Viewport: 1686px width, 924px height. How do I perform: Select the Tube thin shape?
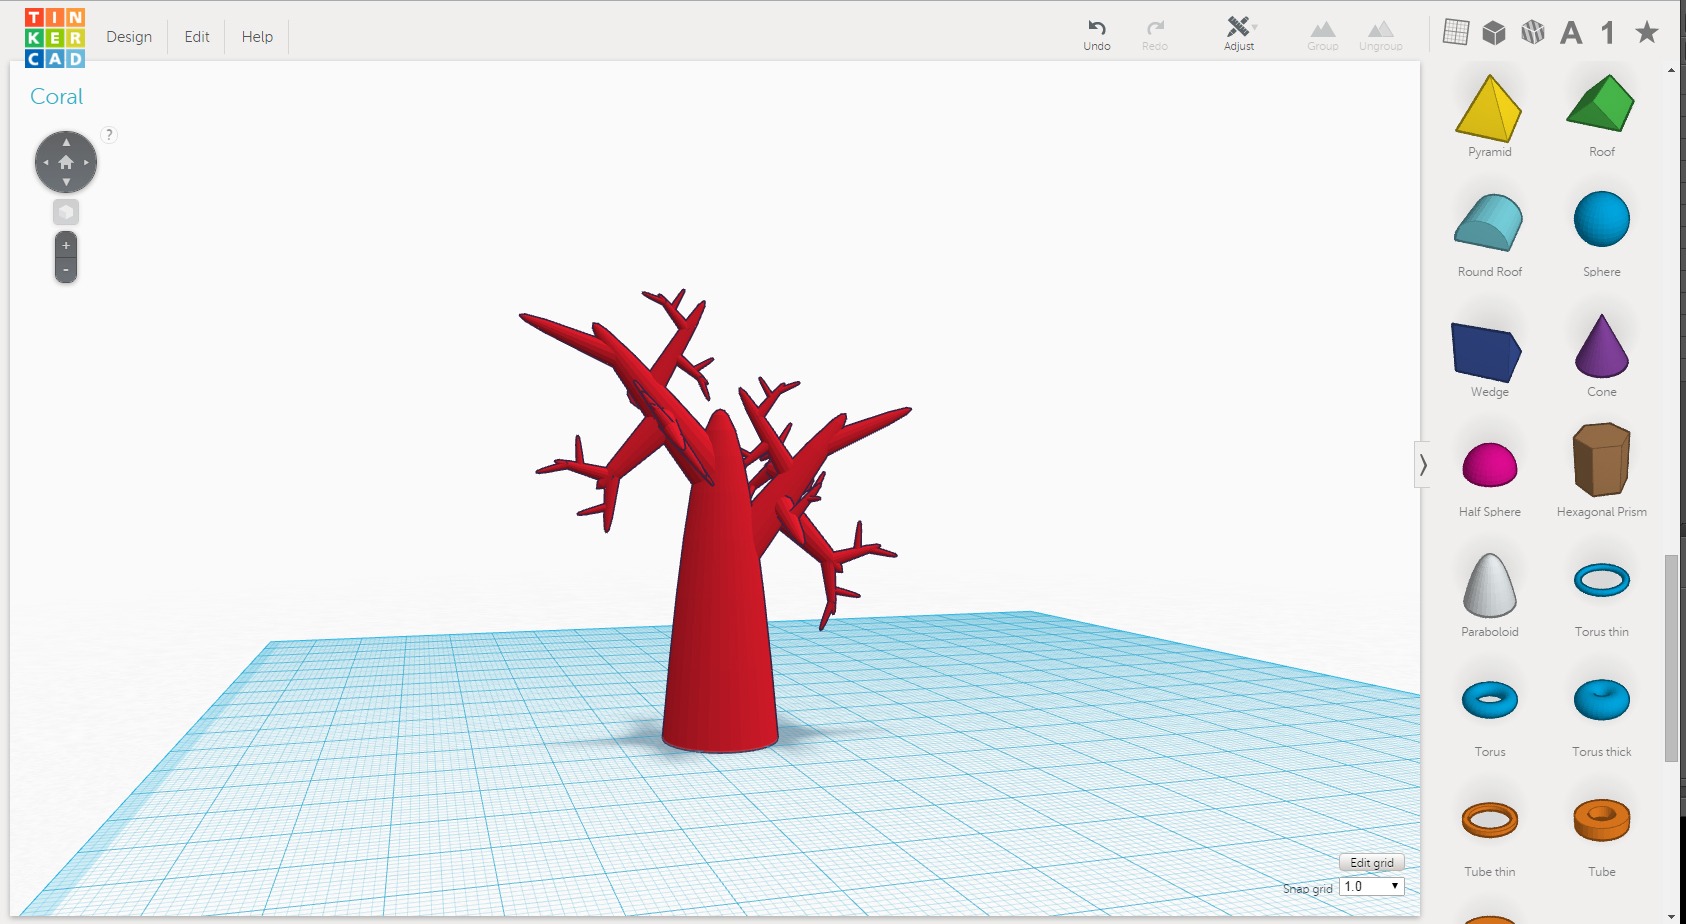[1490, 820]
